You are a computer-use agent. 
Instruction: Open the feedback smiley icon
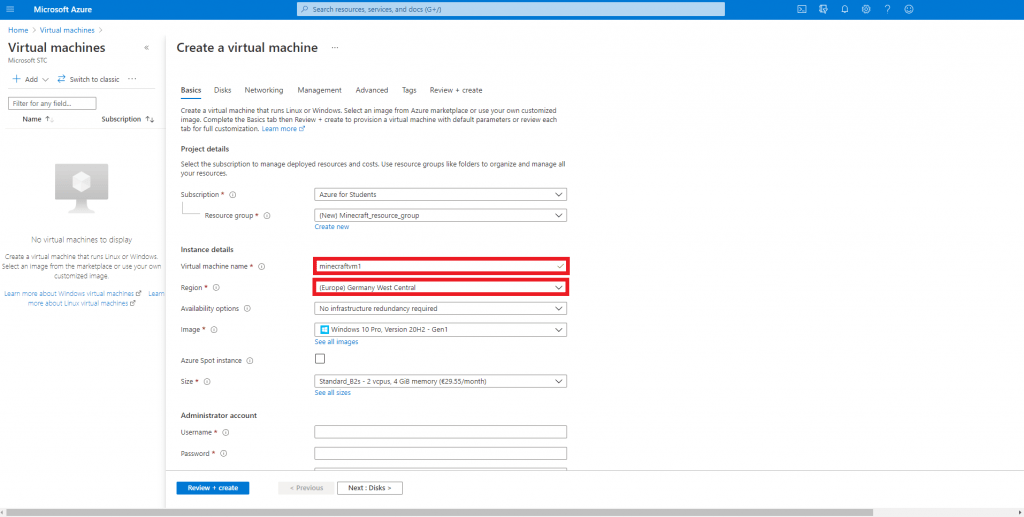click(909, 9)
